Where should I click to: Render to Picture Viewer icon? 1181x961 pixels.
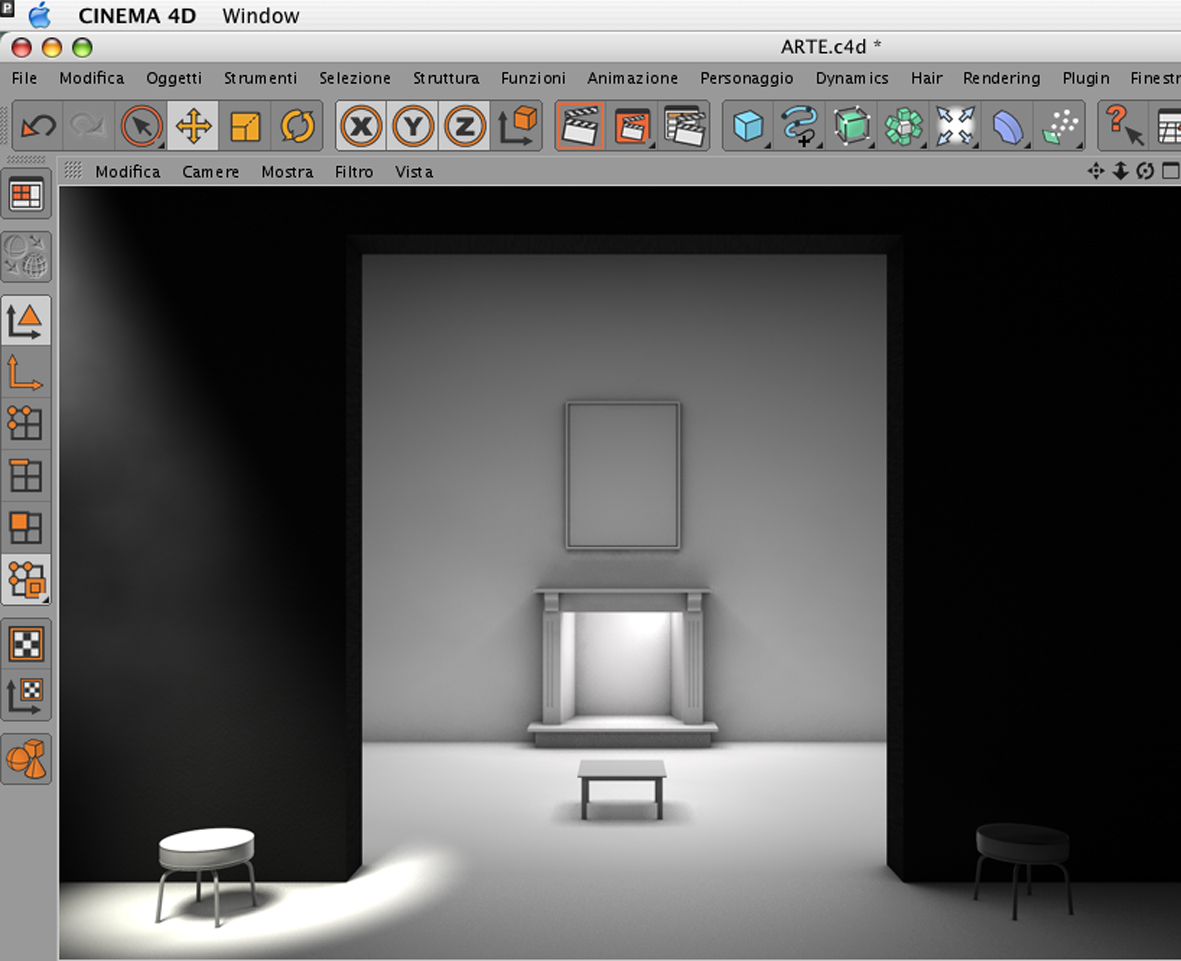pos(632,126)
